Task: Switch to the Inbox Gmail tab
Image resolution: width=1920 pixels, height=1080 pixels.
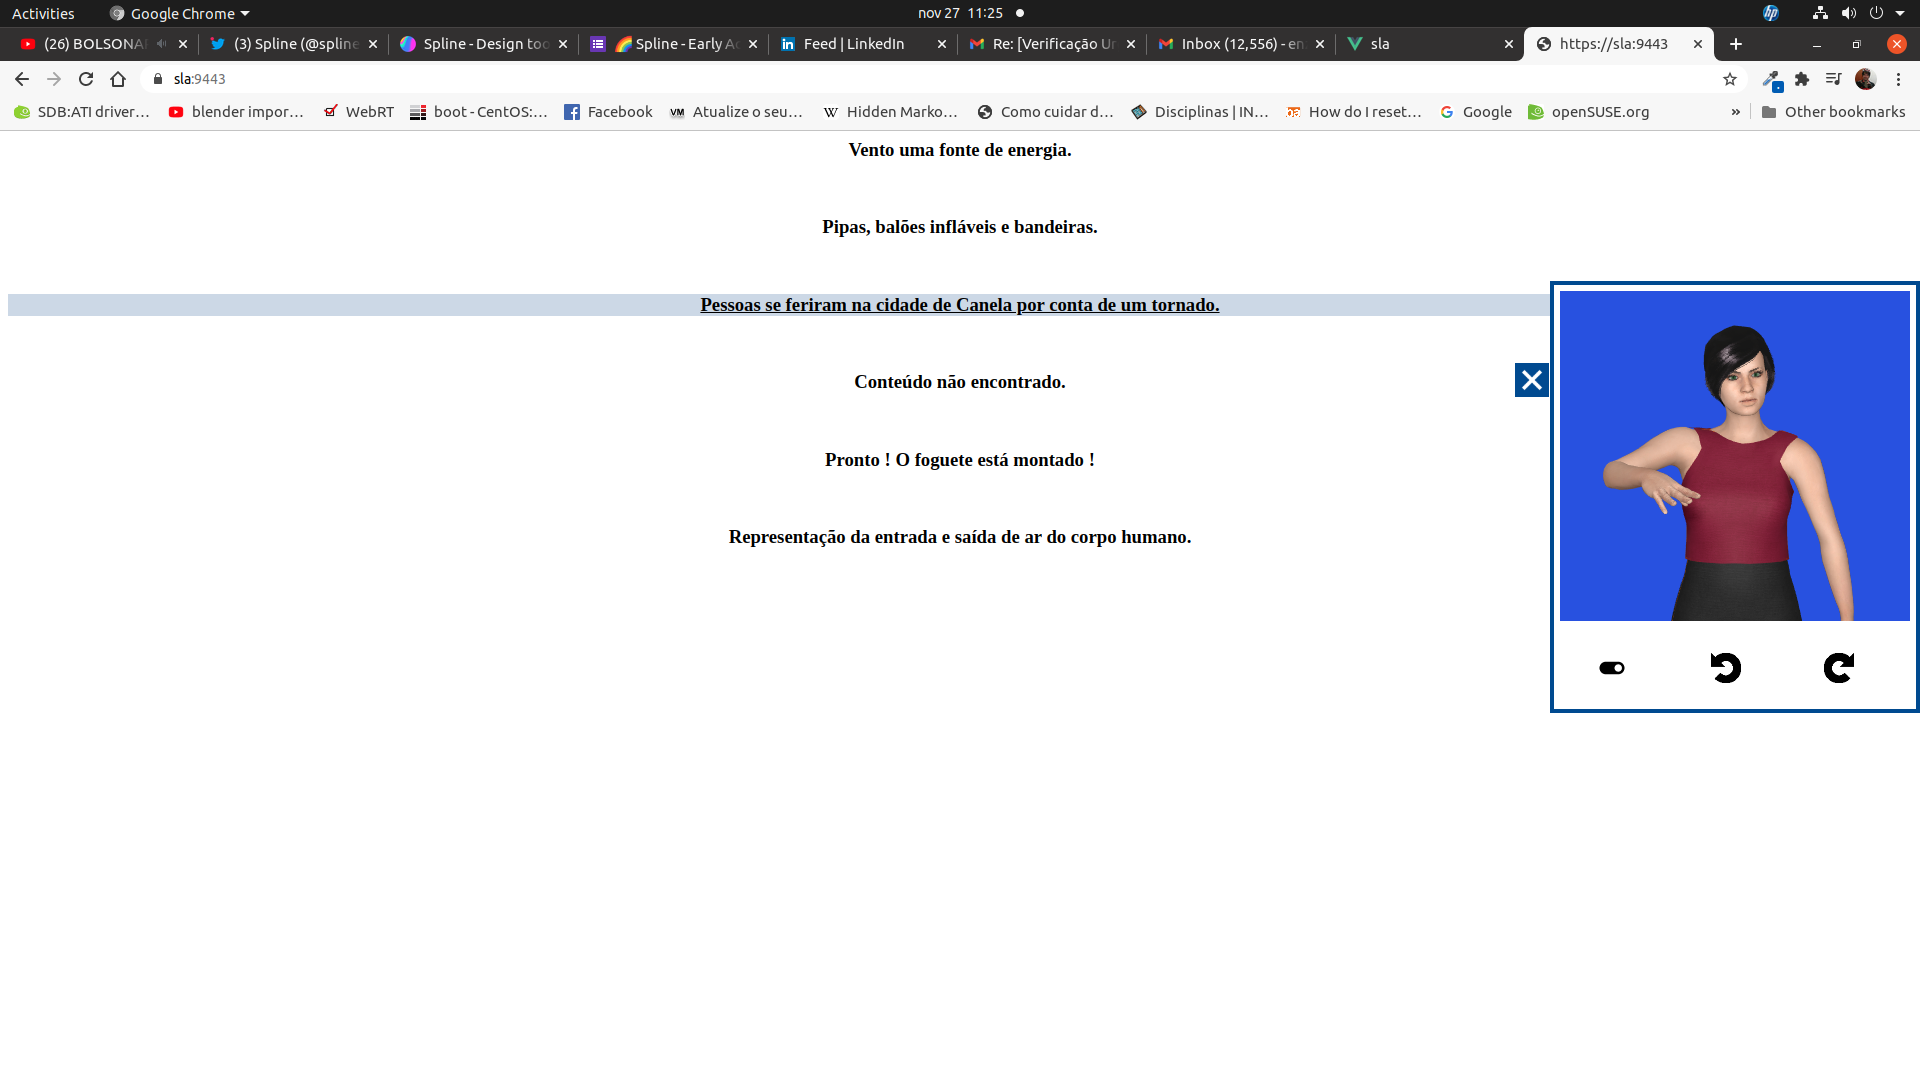Action: 1240,44
